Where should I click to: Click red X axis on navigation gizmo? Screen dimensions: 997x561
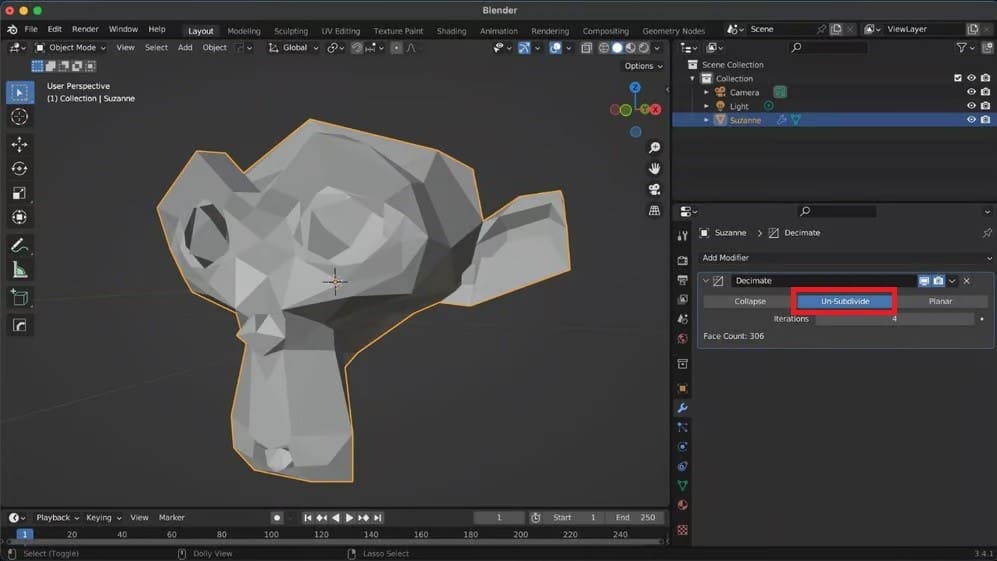pyautogui.click(x=655, y=109)
